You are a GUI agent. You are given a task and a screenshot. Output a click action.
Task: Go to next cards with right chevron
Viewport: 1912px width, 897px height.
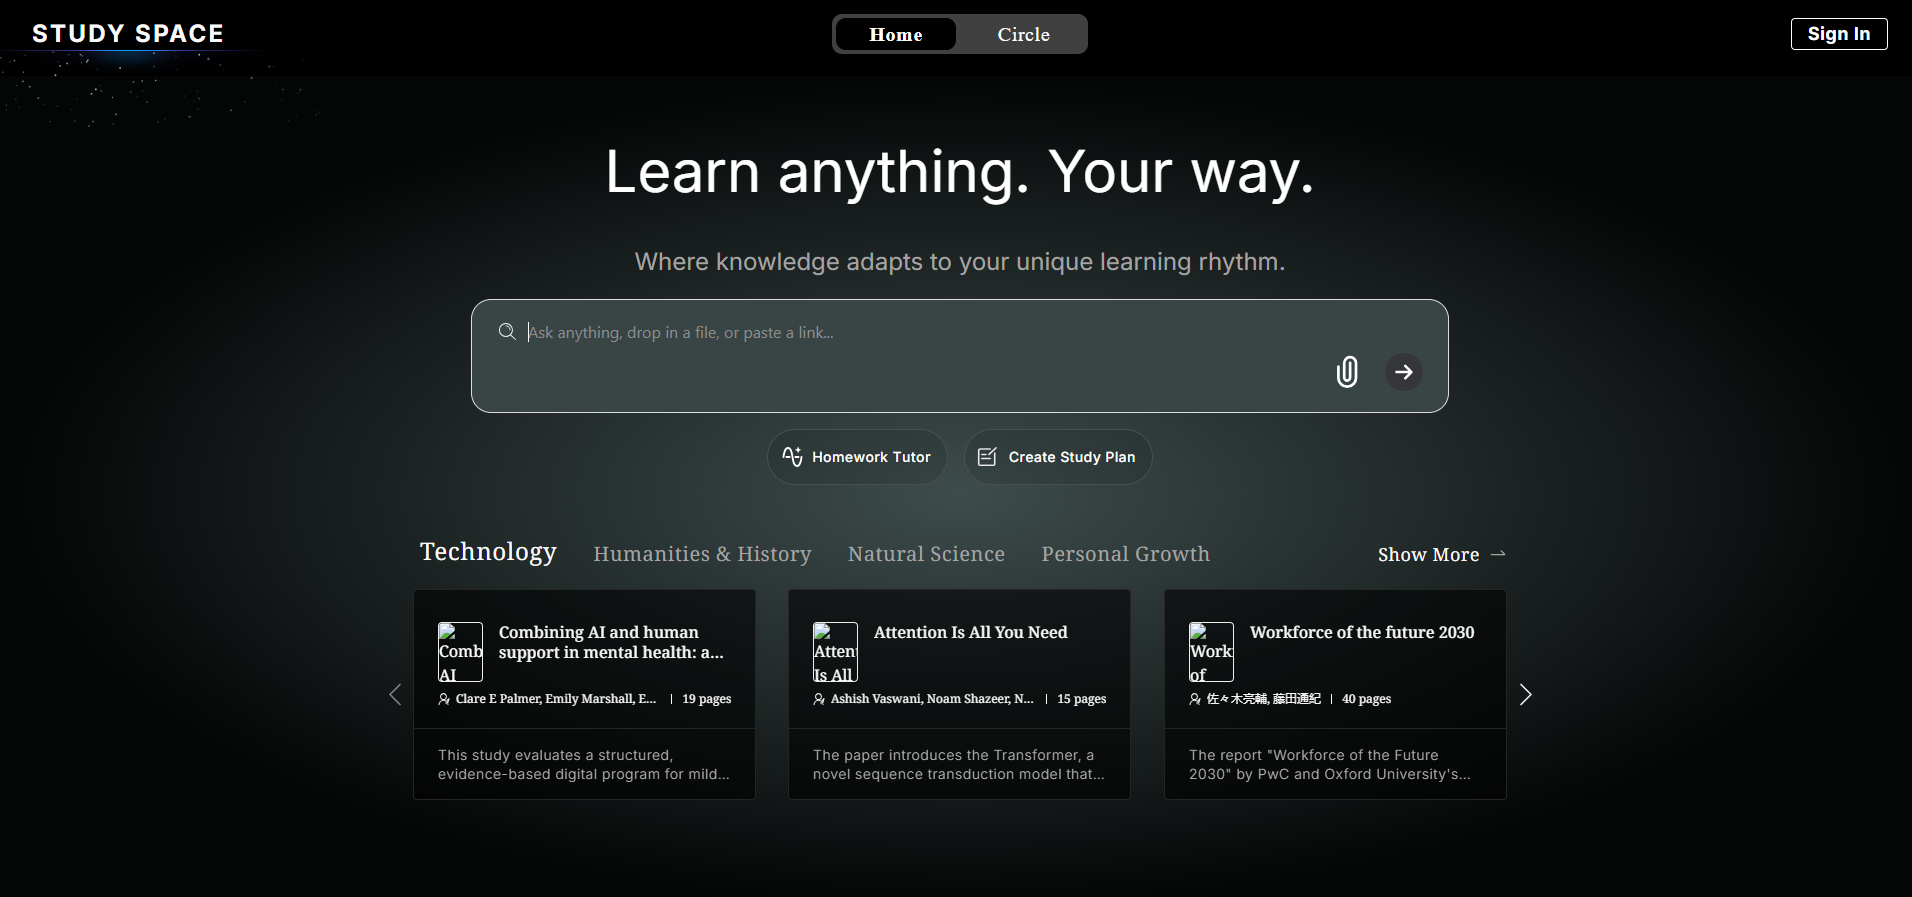click(1525, 695)
